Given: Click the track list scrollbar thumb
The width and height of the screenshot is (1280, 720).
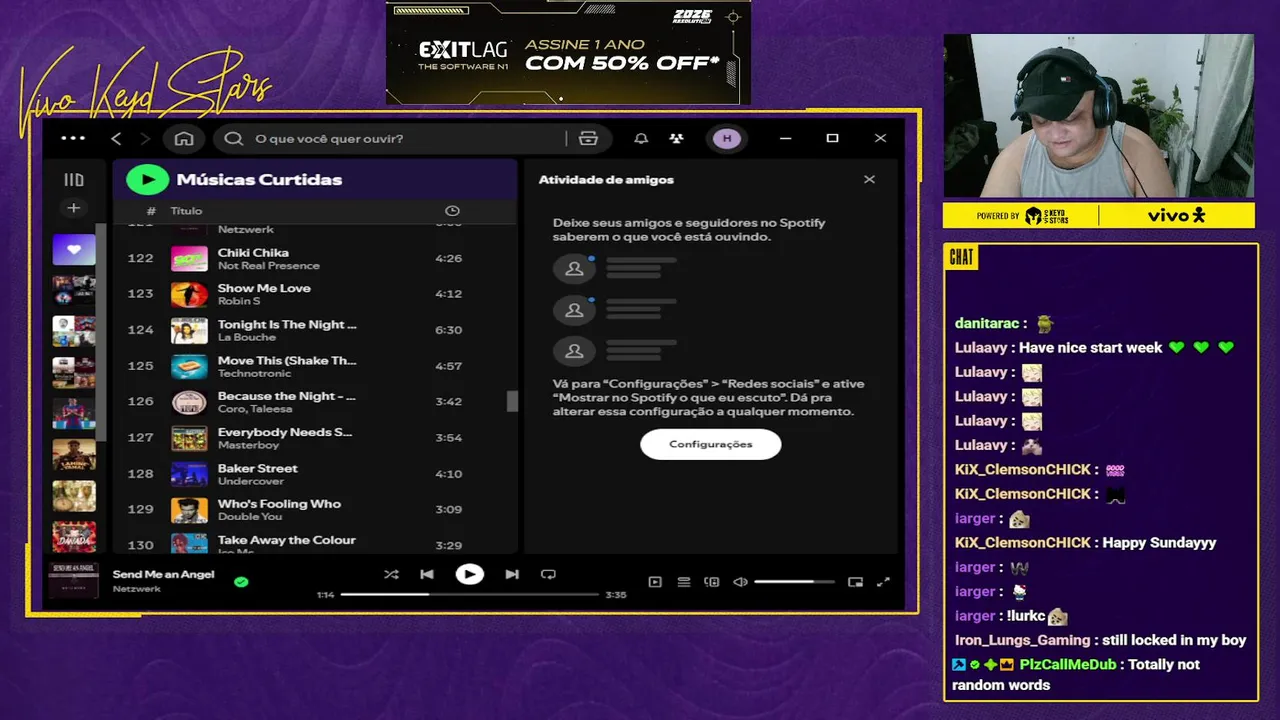Looking at the screenshot, I should [x=513, y=401].
